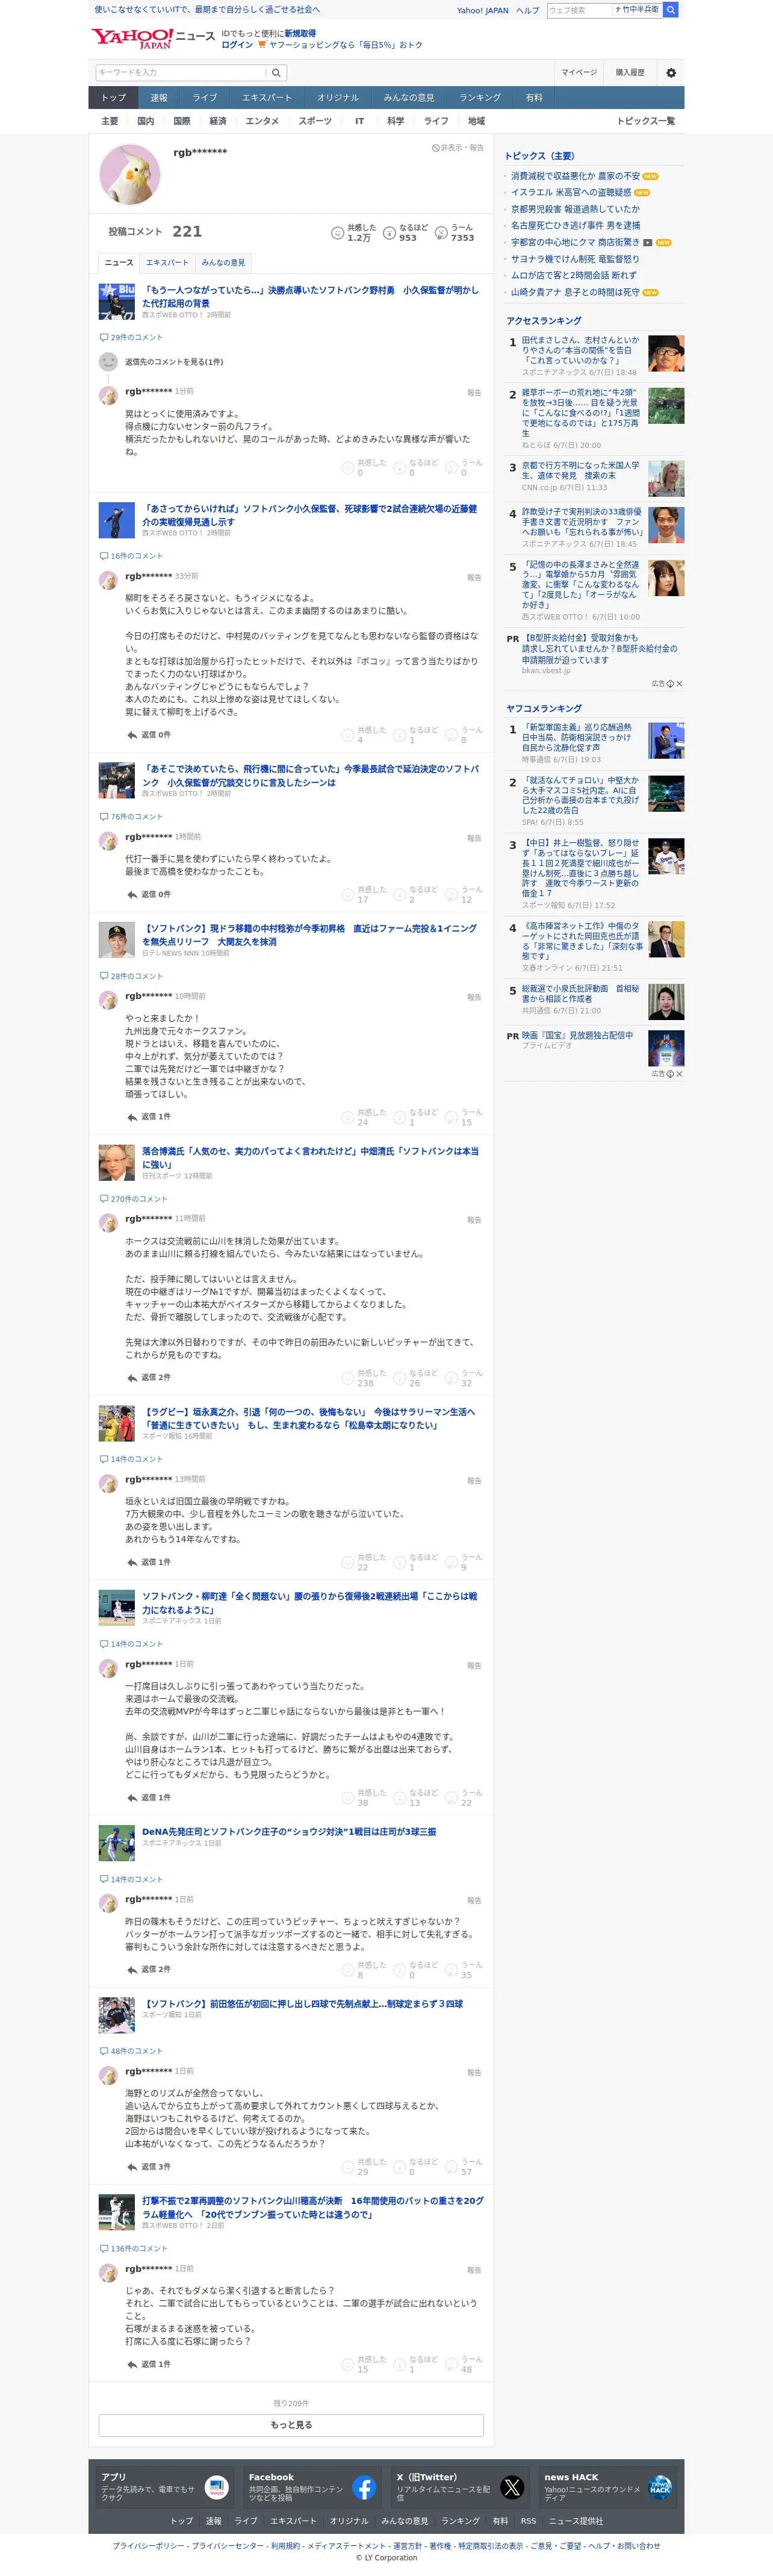This screenshot has width=773, height=2576.
Task: Go to the エキスパート navigation tab
Action: 267,97
